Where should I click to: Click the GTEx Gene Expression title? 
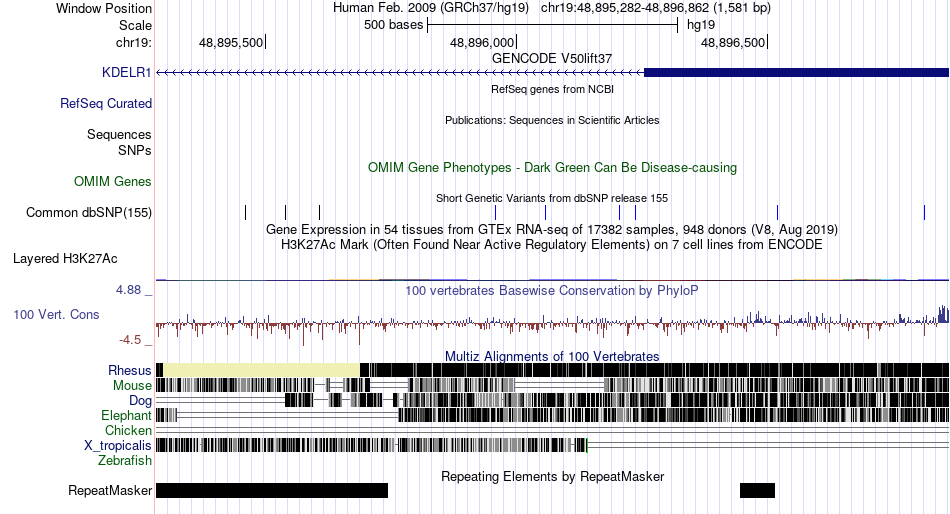click(552, 229)
